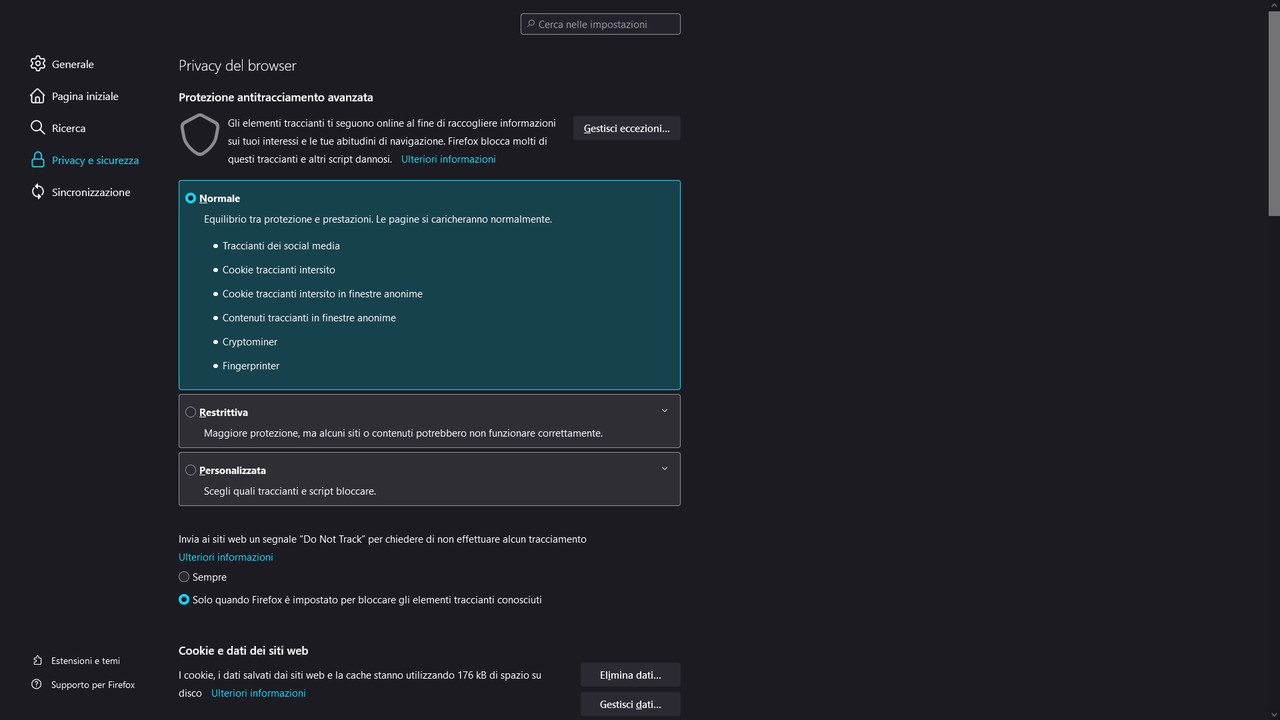This screenshot has width=1280, height=720.
Task: Click the Sincronizzazione sync icon
Action: (x=38, y=192)
